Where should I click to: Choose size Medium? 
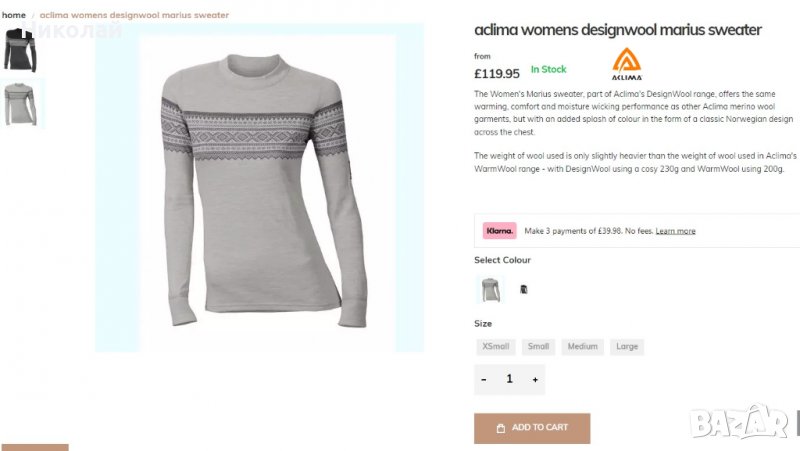pyautogui.click(x=583, y=347)
